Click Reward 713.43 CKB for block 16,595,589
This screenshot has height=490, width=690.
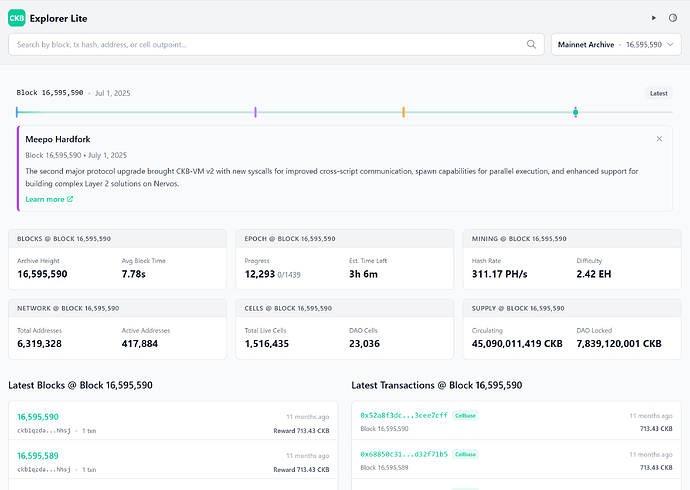(301, 469)
